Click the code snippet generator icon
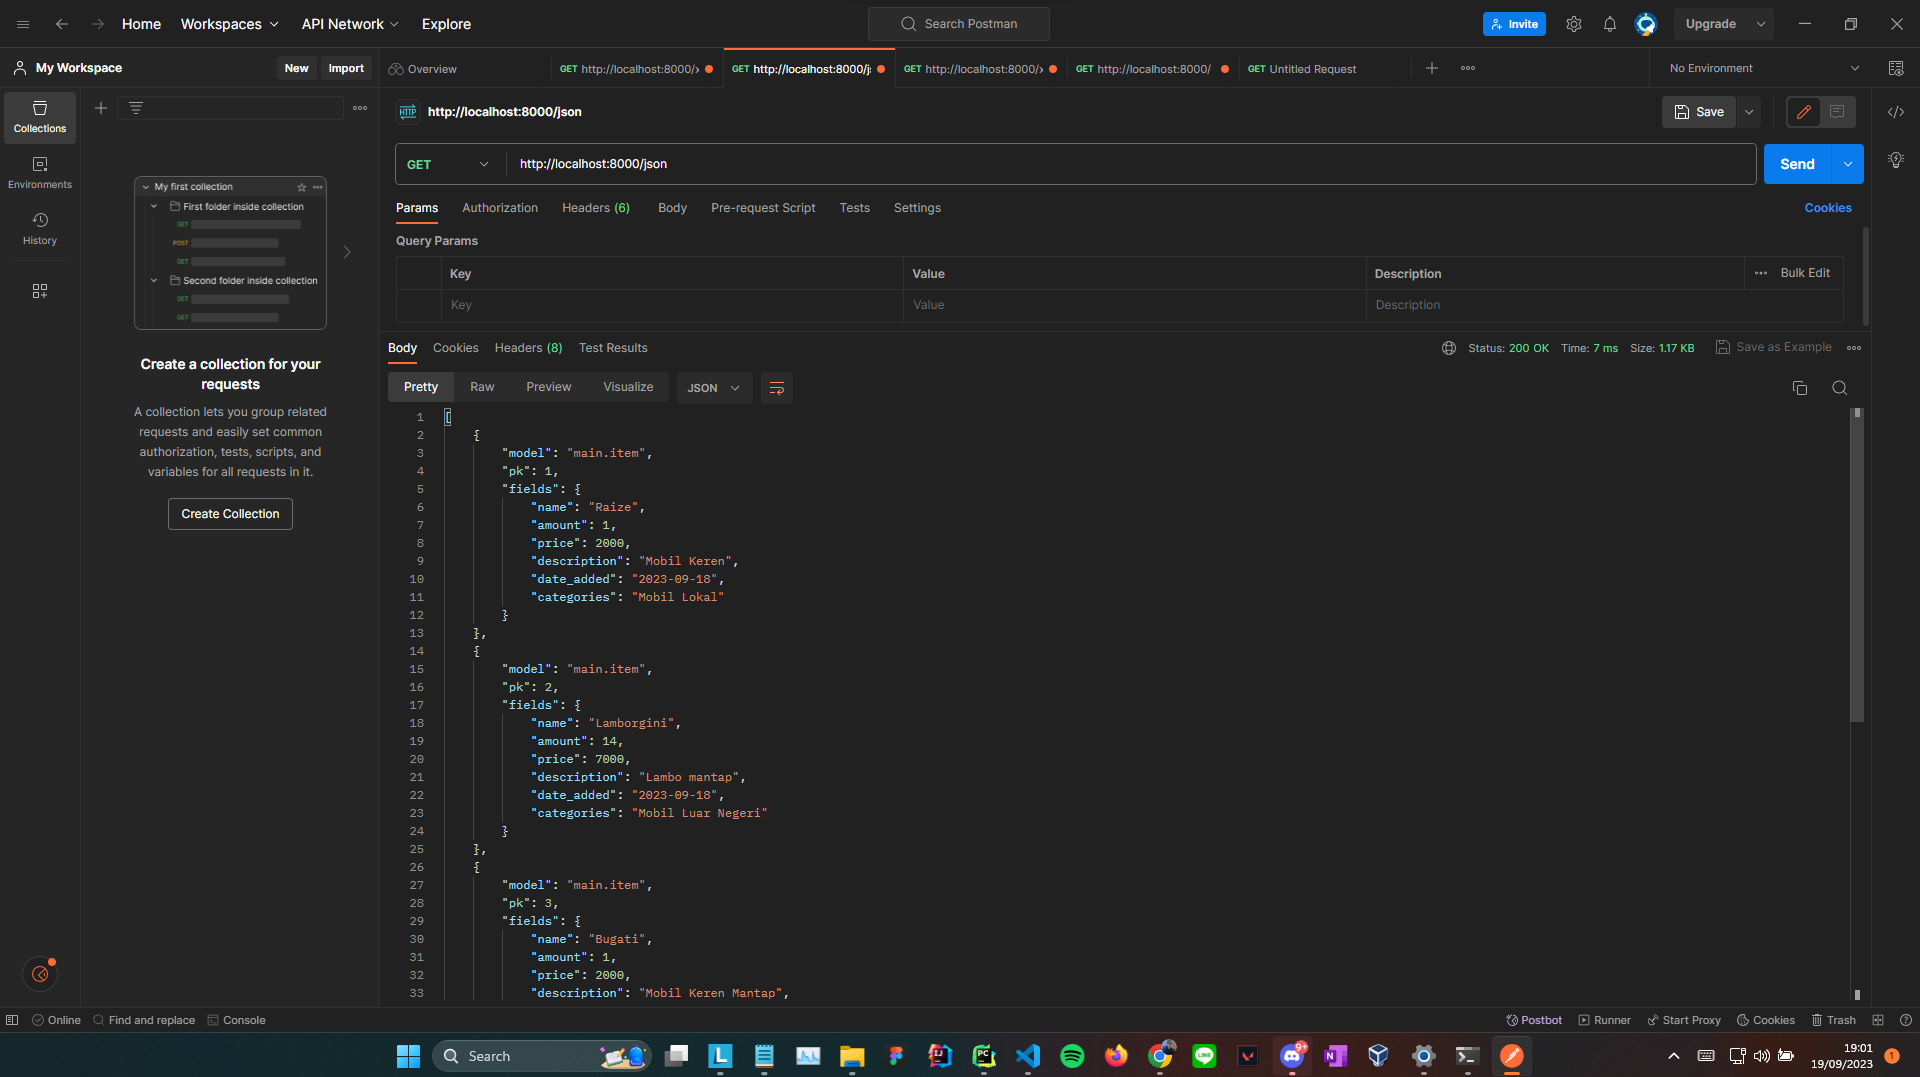This screenshot has height=1077, width=1920. pos(1896,112)
